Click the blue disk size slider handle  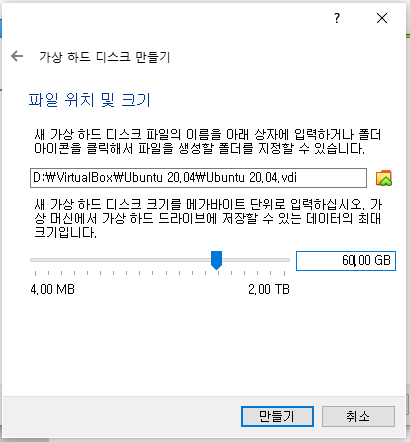point(216,260)
